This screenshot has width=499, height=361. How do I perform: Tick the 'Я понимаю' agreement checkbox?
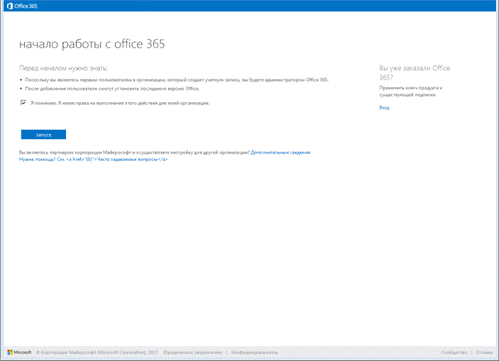point(23,102)
